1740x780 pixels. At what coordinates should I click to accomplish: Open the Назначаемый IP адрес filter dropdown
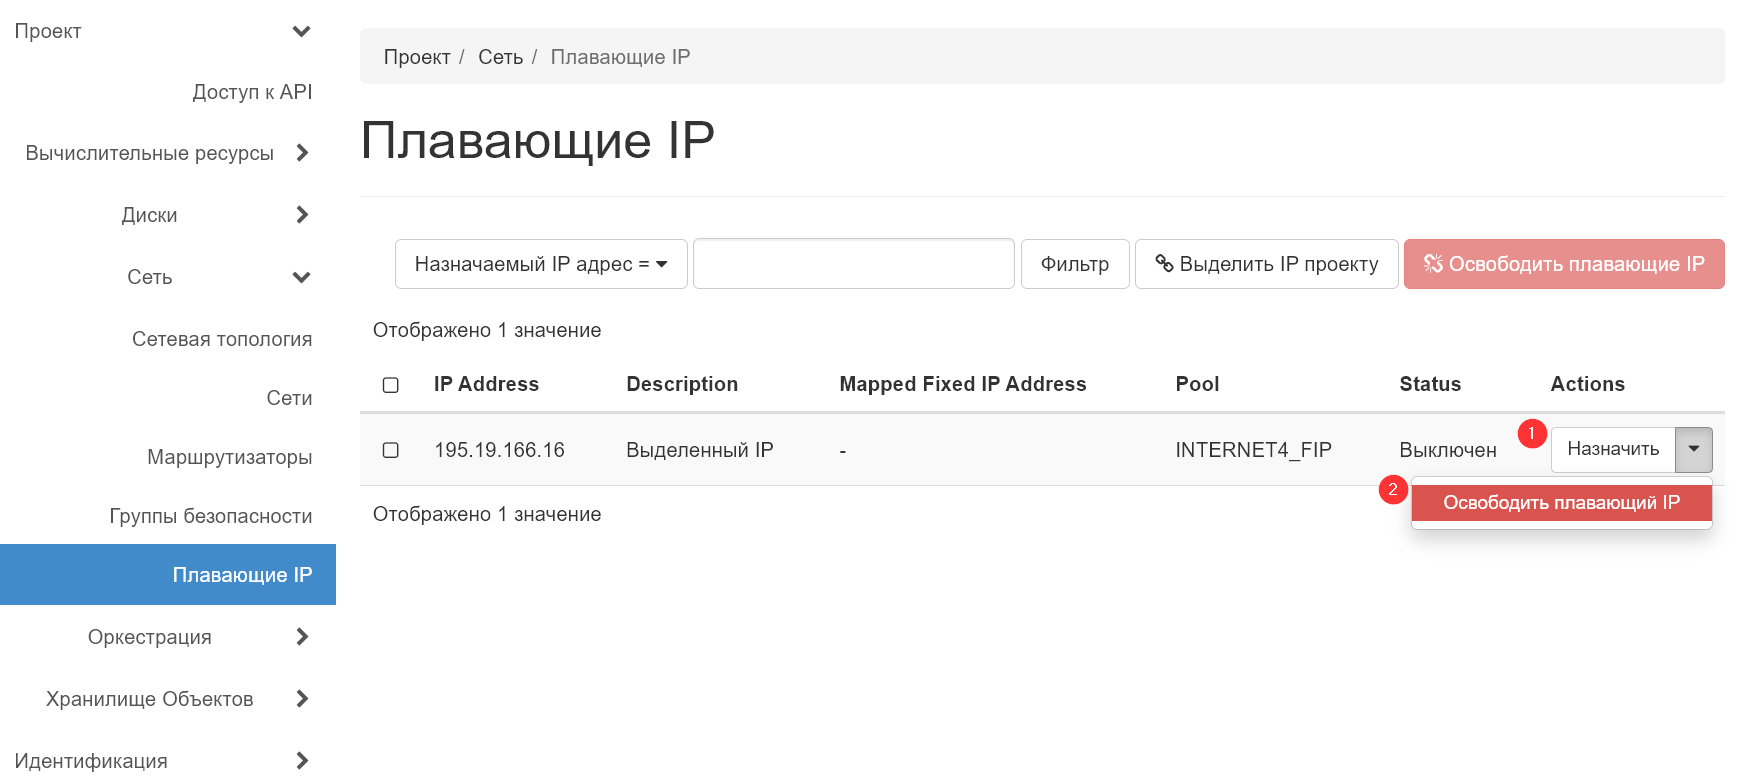[540, 264]
